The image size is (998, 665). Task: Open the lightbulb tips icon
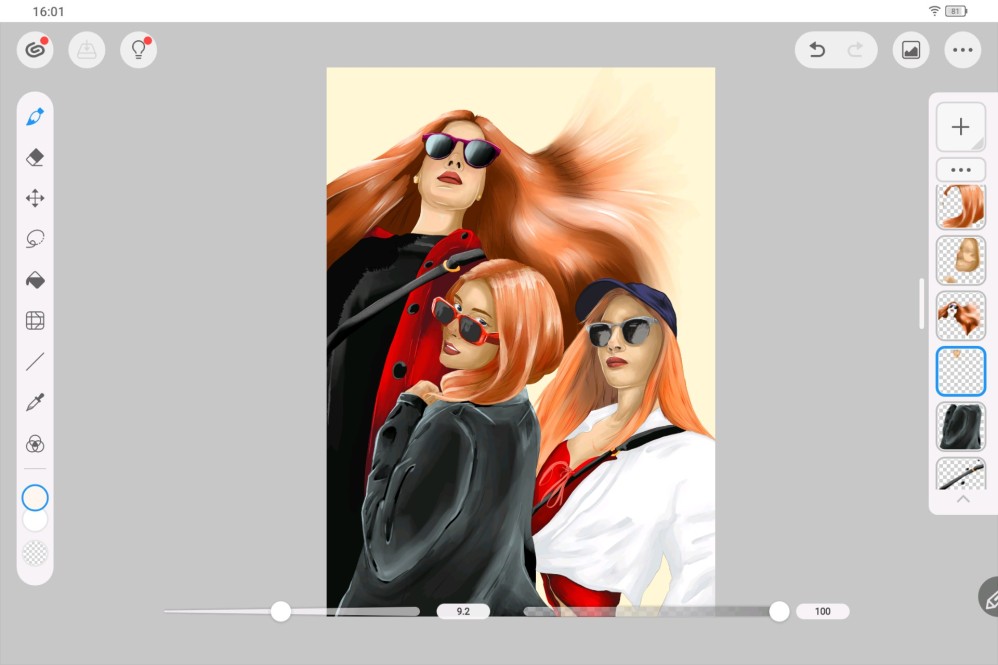click(x=138, y=50)
